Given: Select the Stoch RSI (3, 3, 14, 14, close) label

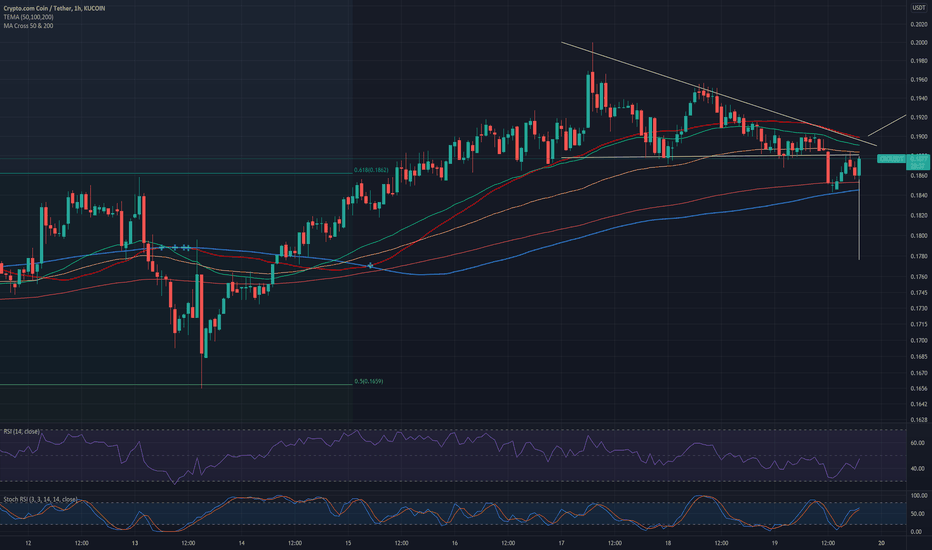Looking at the screenshot, I should coord(40,499).
